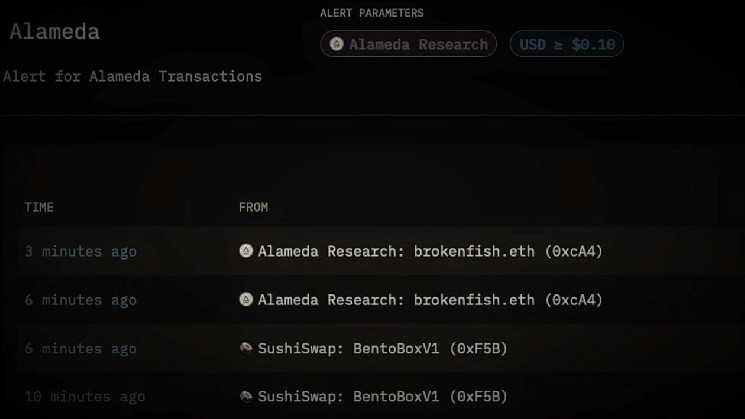This screenshot has width=745, height=419.
Task: Select the '3 minutes ago' timestamp
Action: 80,251
